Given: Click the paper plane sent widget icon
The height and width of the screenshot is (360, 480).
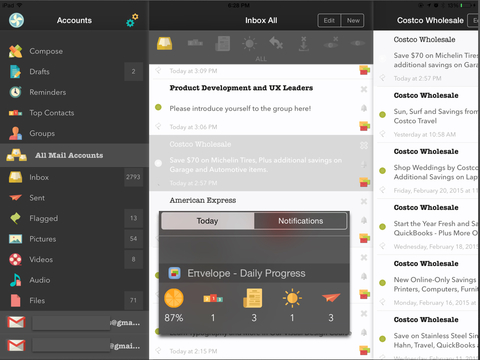Looking at the screenshot, I should coord(331,297).
